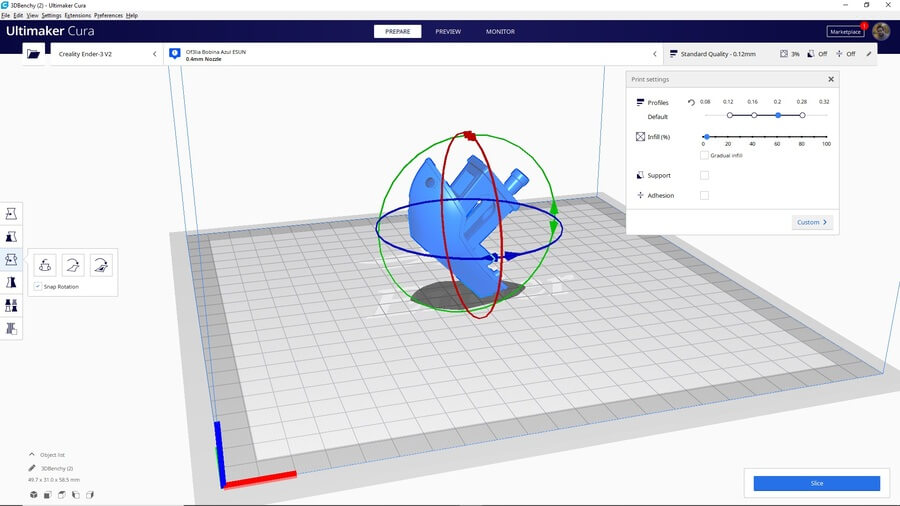The height and width of the screenshot is (506, 900).
Task: Expand Creality Ender-3 V2 printer selector
Action: [x=106, y=54]
